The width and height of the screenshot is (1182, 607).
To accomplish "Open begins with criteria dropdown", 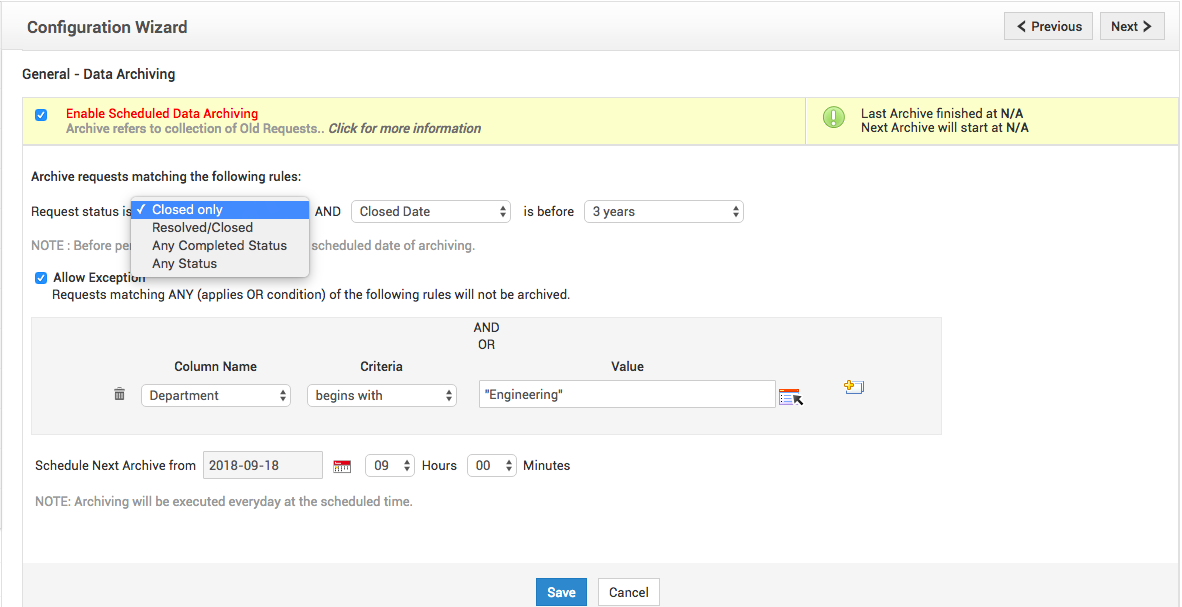I will pyautogui.click(x=381, y=395).
